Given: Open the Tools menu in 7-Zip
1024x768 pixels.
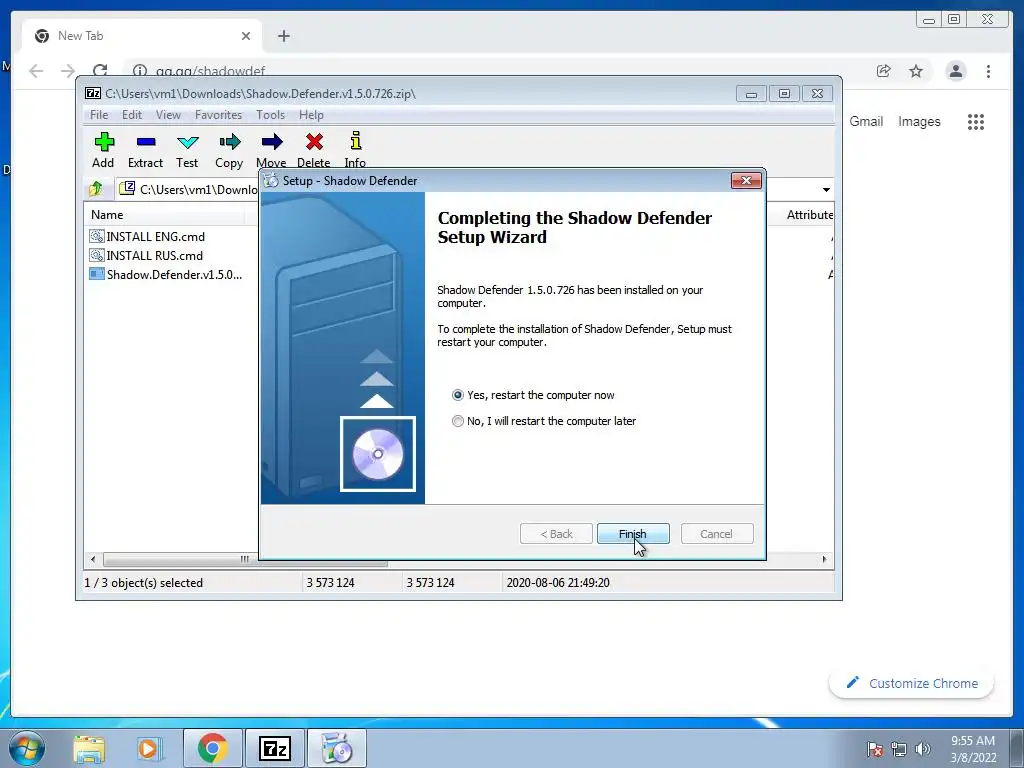Looking at the screenshot, I should (x=270, y=115).
